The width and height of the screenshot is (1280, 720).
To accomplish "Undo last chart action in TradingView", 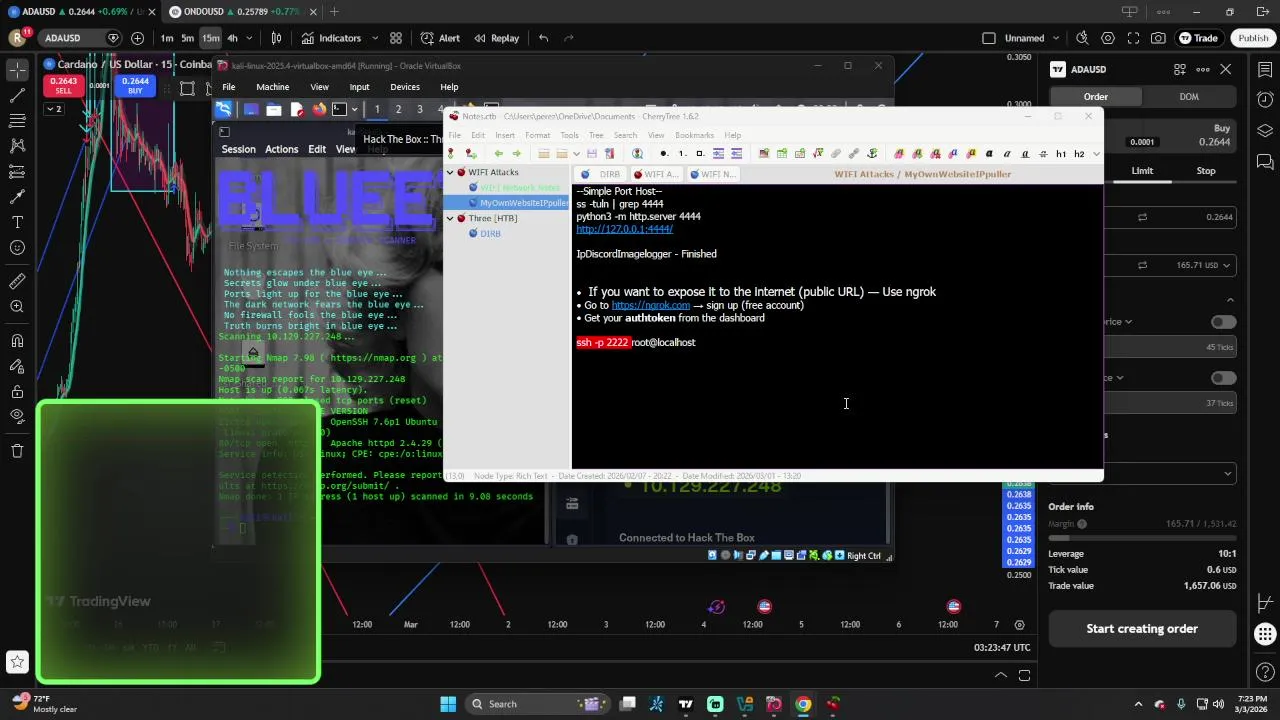I will [x=543, y=38].
